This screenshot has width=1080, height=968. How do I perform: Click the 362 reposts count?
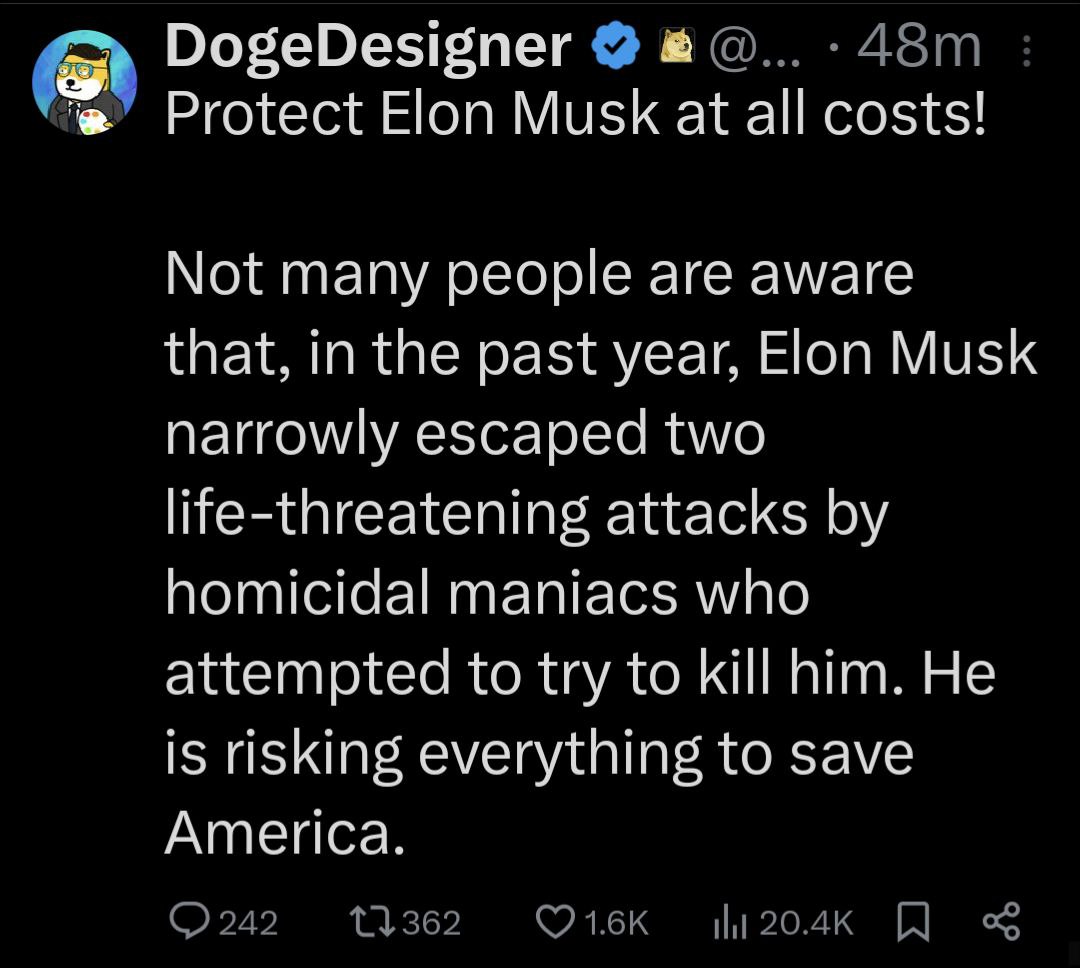coord(430,922)
